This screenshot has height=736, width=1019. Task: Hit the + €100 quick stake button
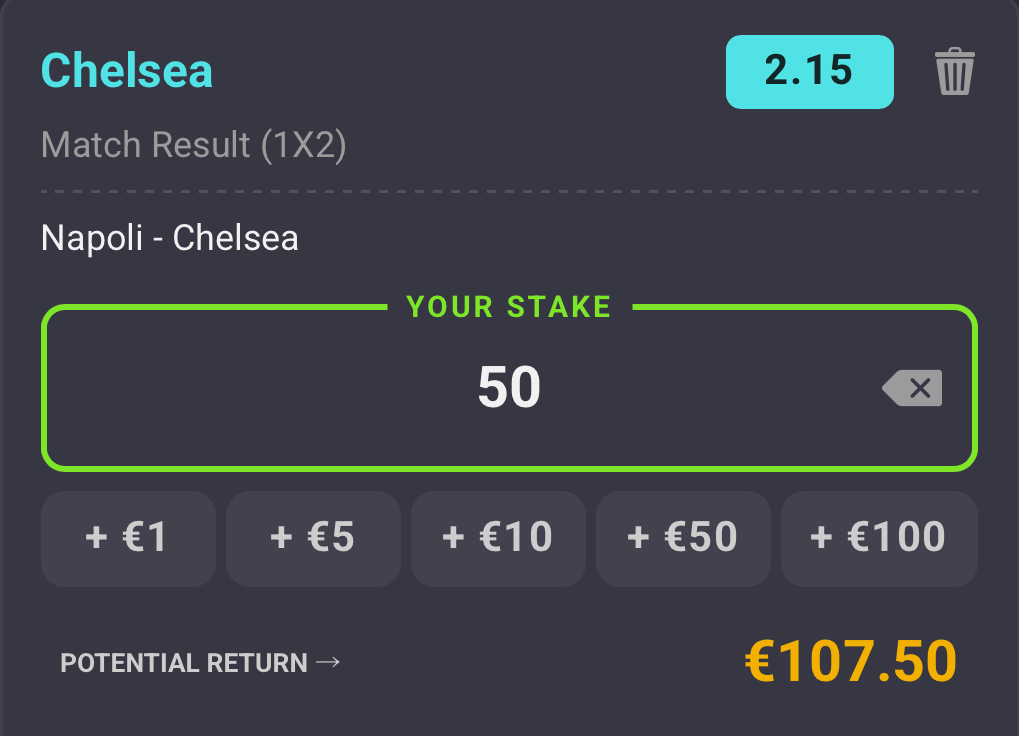(879, 538)
